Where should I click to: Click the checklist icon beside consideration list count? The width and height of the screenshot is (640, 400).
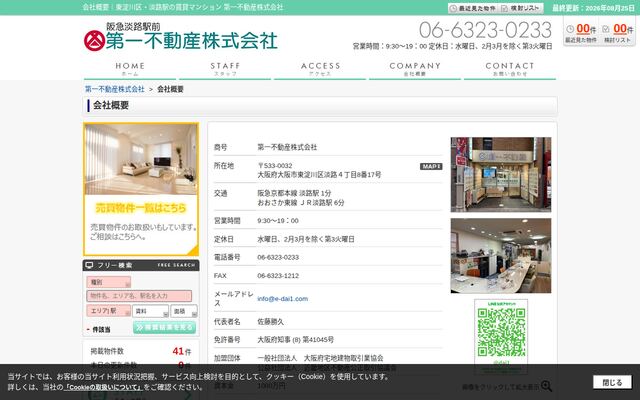606,29
